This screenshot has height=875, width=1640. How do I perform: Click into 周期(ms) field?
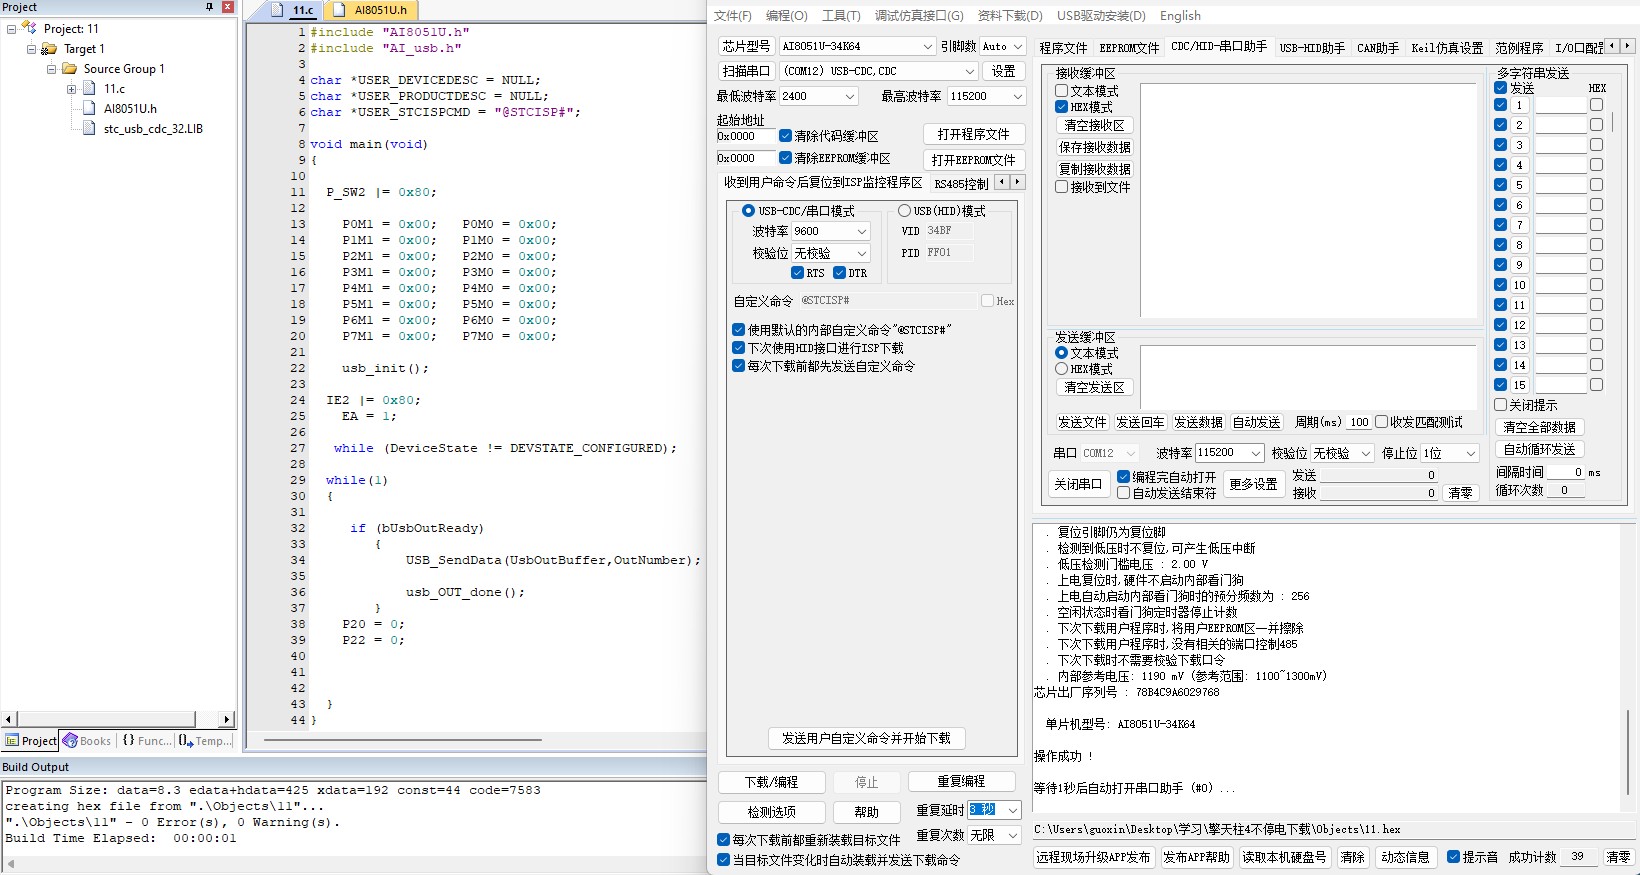click(1359, 422)
